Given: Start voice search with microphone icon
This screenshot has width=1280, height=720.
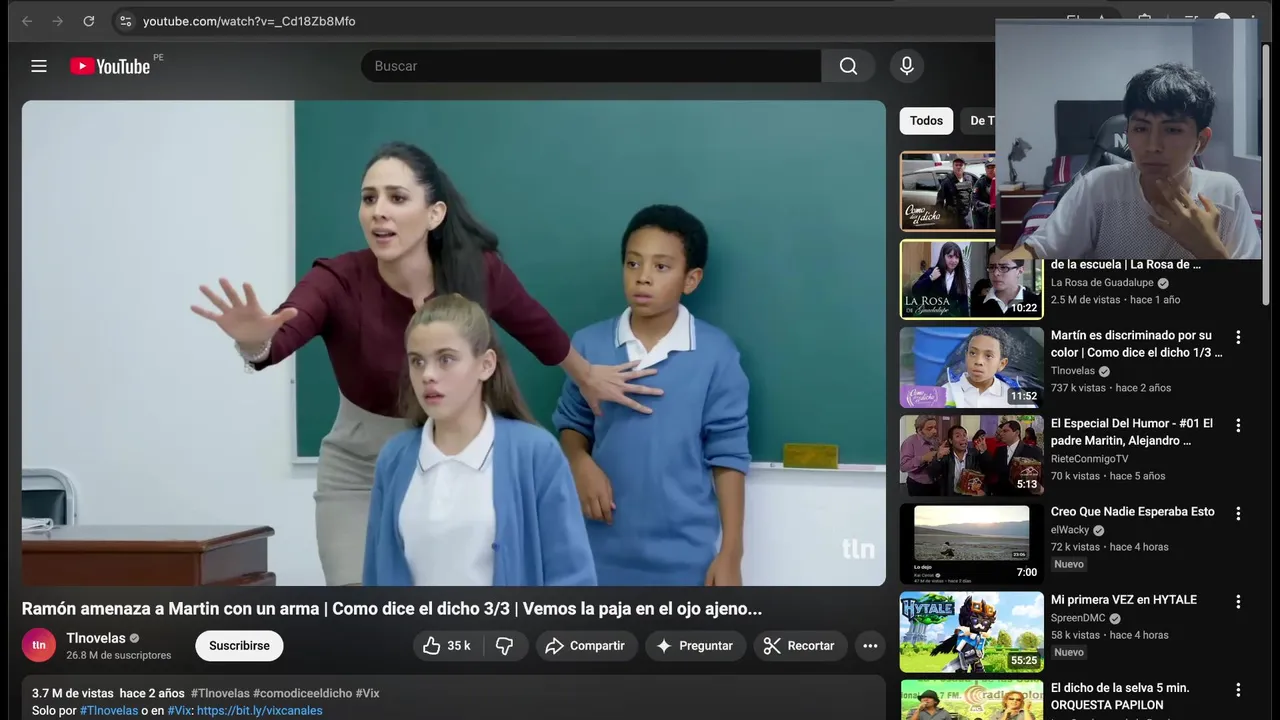Looking at the screenshot, I should (x=907, y=66).
